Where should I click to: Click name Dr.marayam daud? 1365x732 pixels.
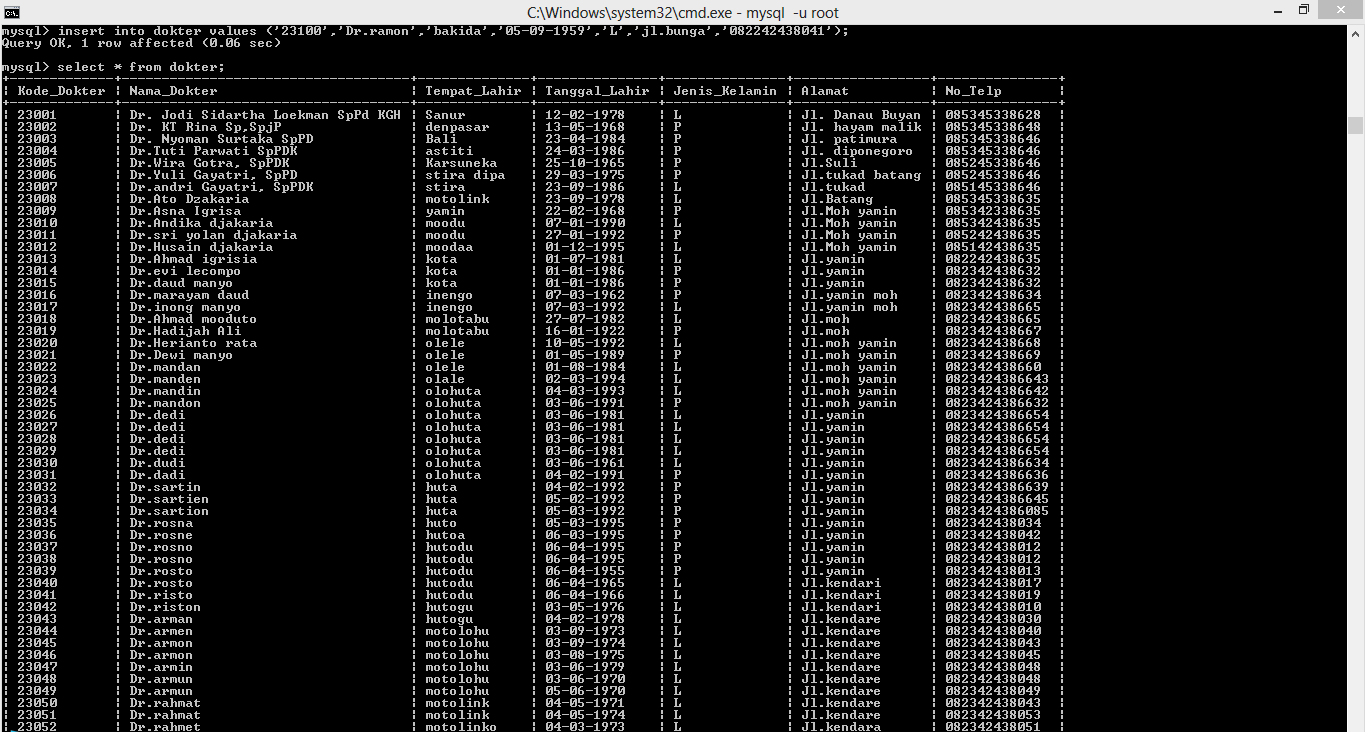click(189, 295)
